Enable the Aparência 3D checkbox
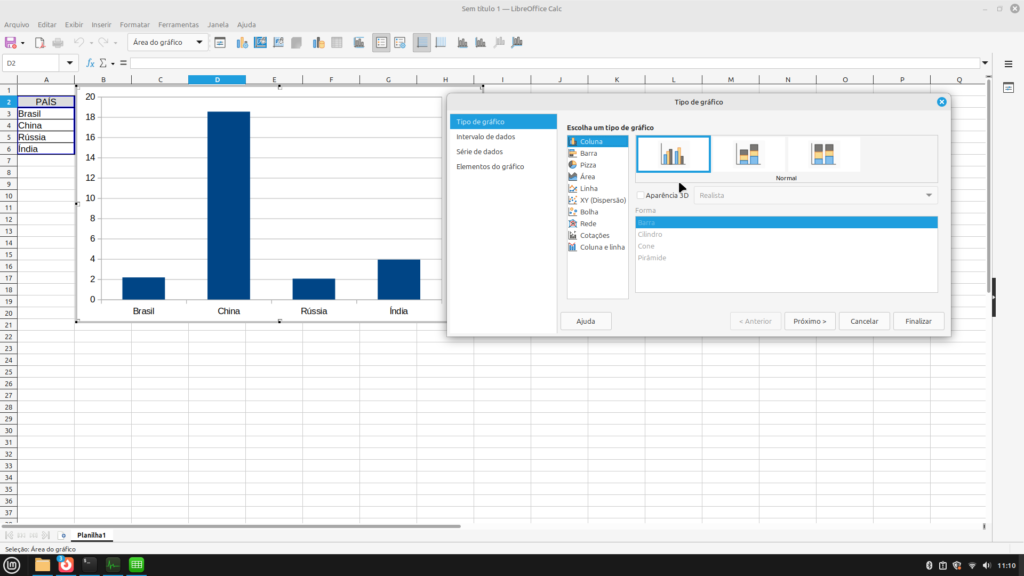Image resolution: width=1024 pixels, height=576 pixels. pos(641,195)
